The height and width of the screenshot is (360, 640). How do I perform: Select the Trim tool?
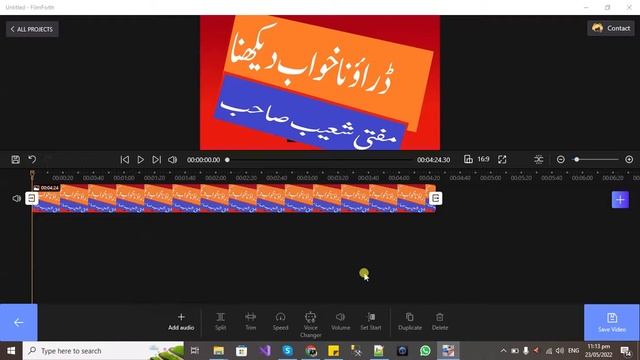251,322
